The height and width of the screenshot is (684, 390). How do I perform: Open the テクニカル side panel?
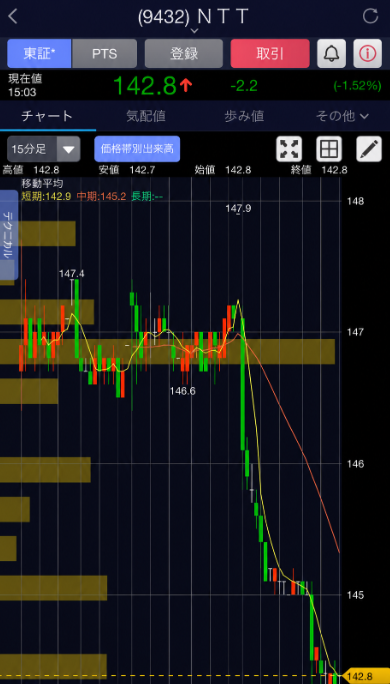(9, 235)
